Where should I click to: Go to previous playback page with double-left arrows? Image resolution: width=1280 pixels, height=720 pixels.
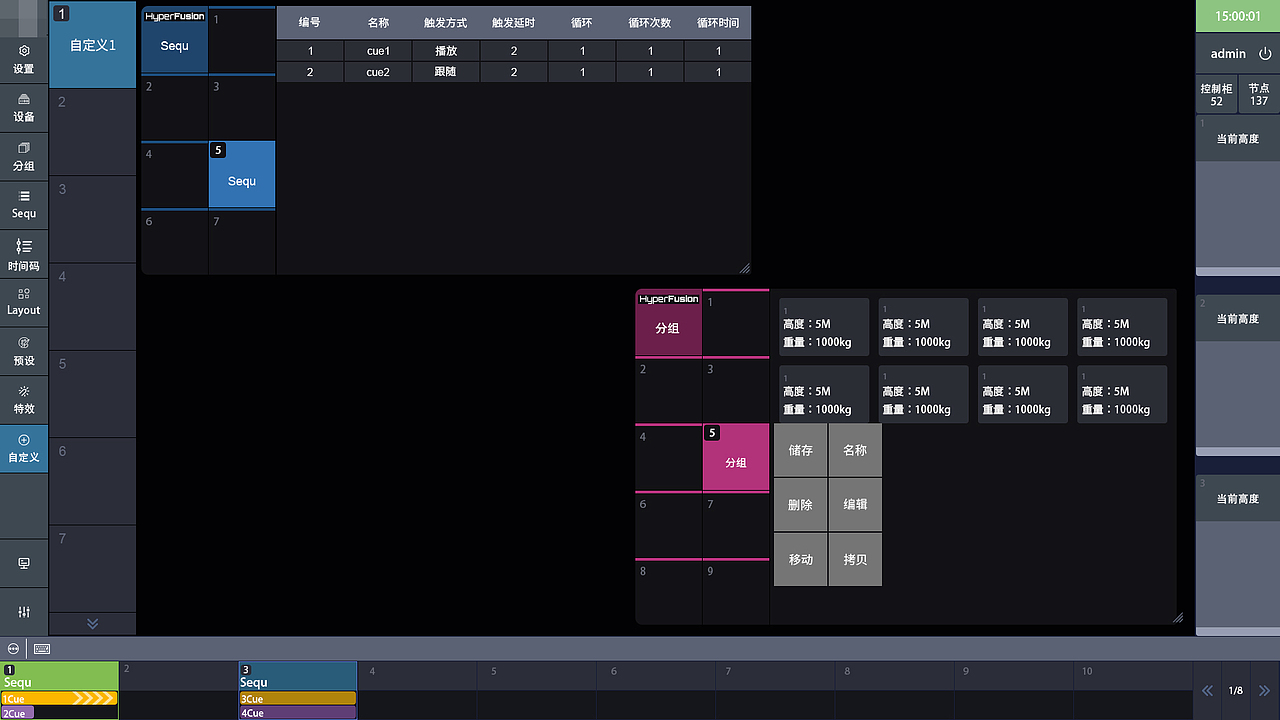click(x=1207, y=691)
